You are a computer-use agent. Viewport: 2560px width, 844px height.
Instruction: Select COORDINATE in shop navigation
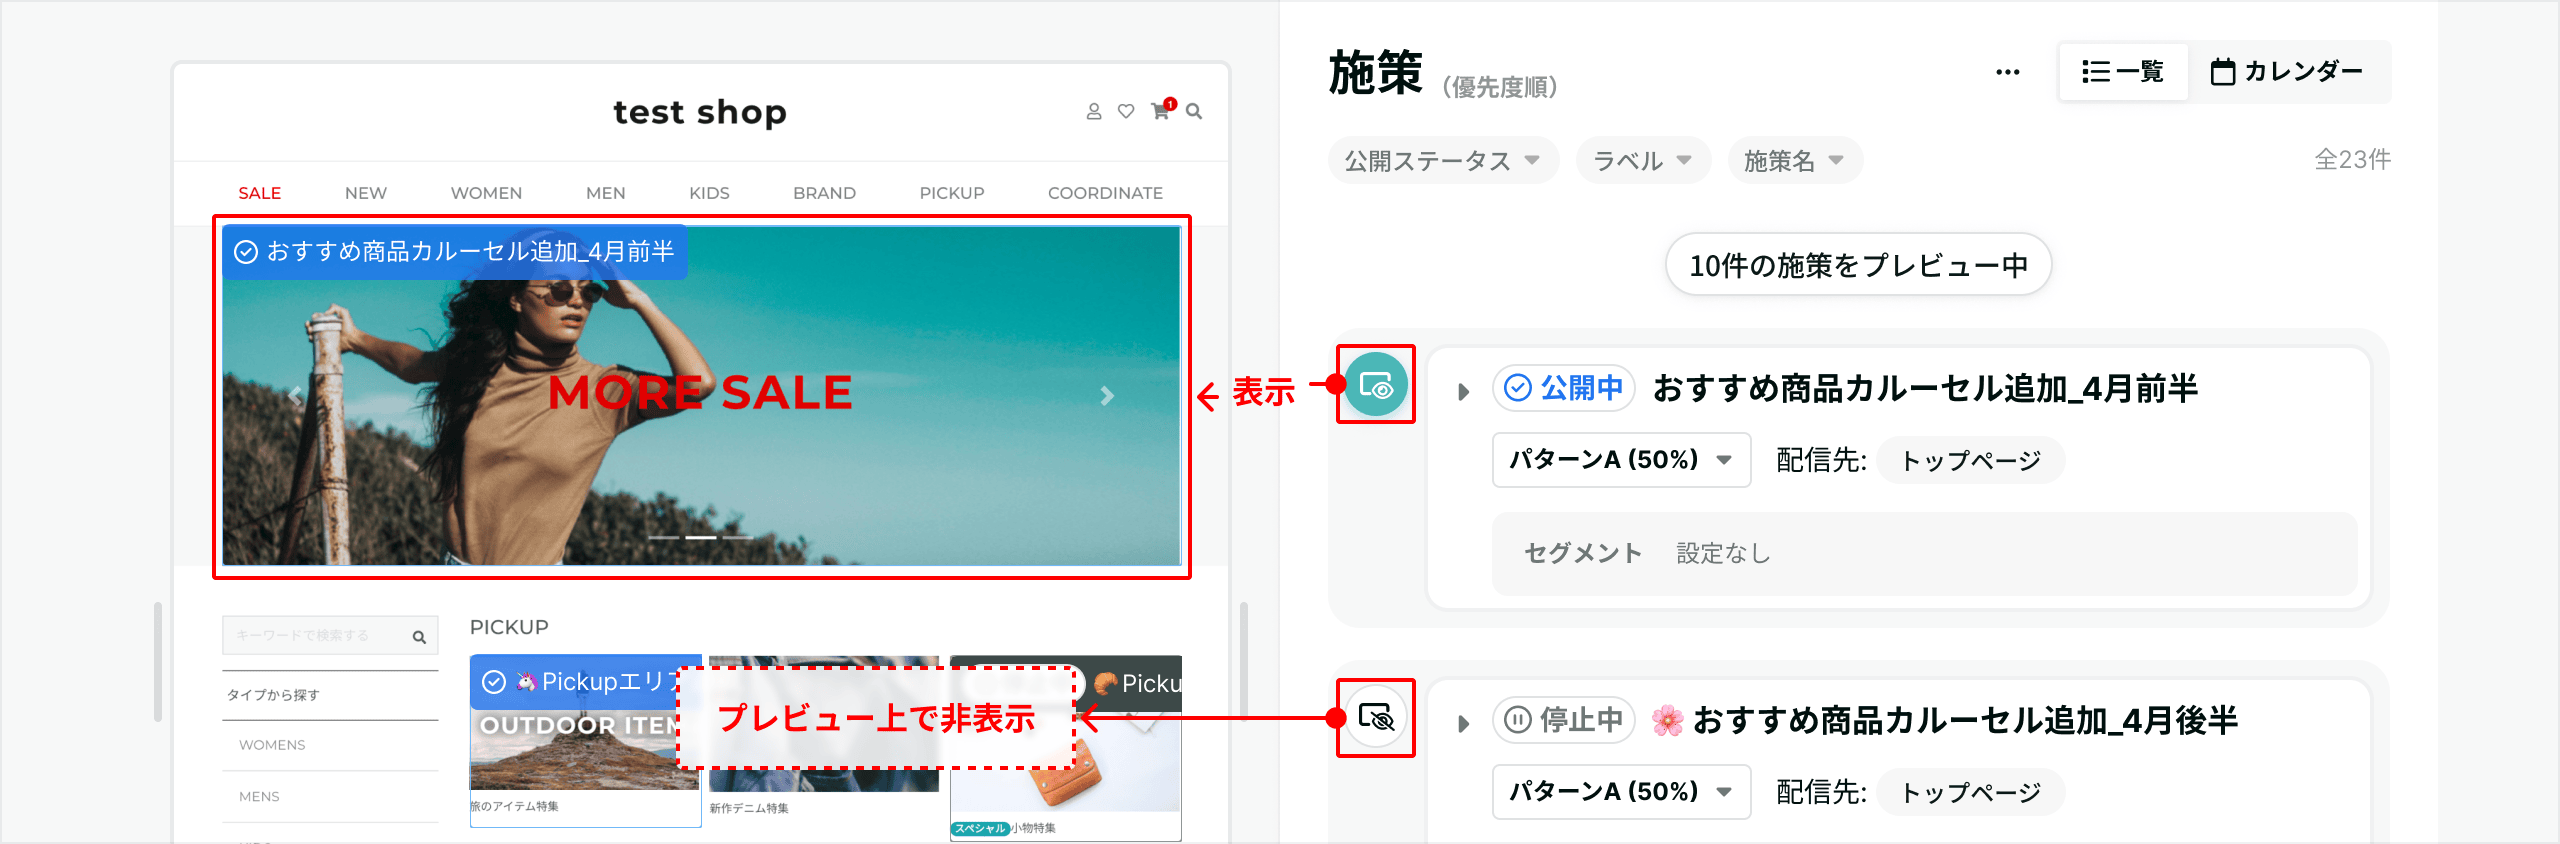[x=1105, y=193]
